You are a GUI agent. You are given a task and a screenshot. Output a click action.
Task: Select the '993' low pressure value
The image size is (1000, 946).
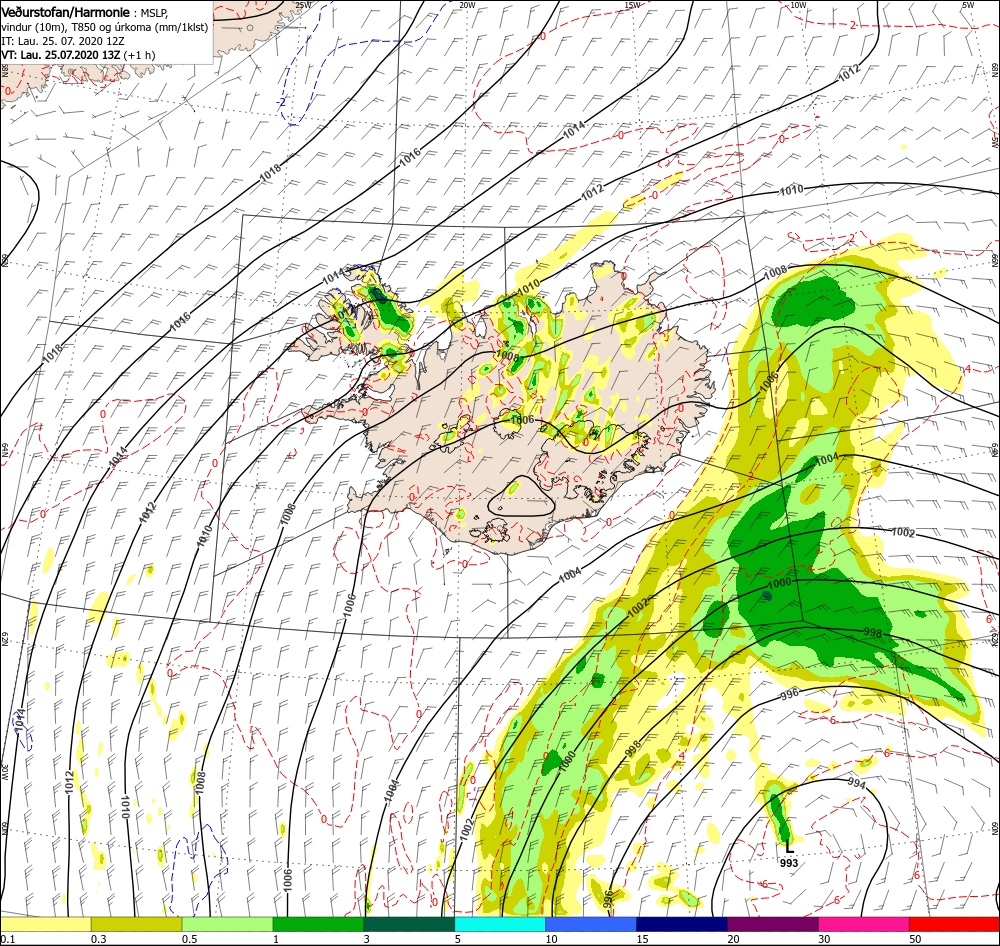click(789, 863)
